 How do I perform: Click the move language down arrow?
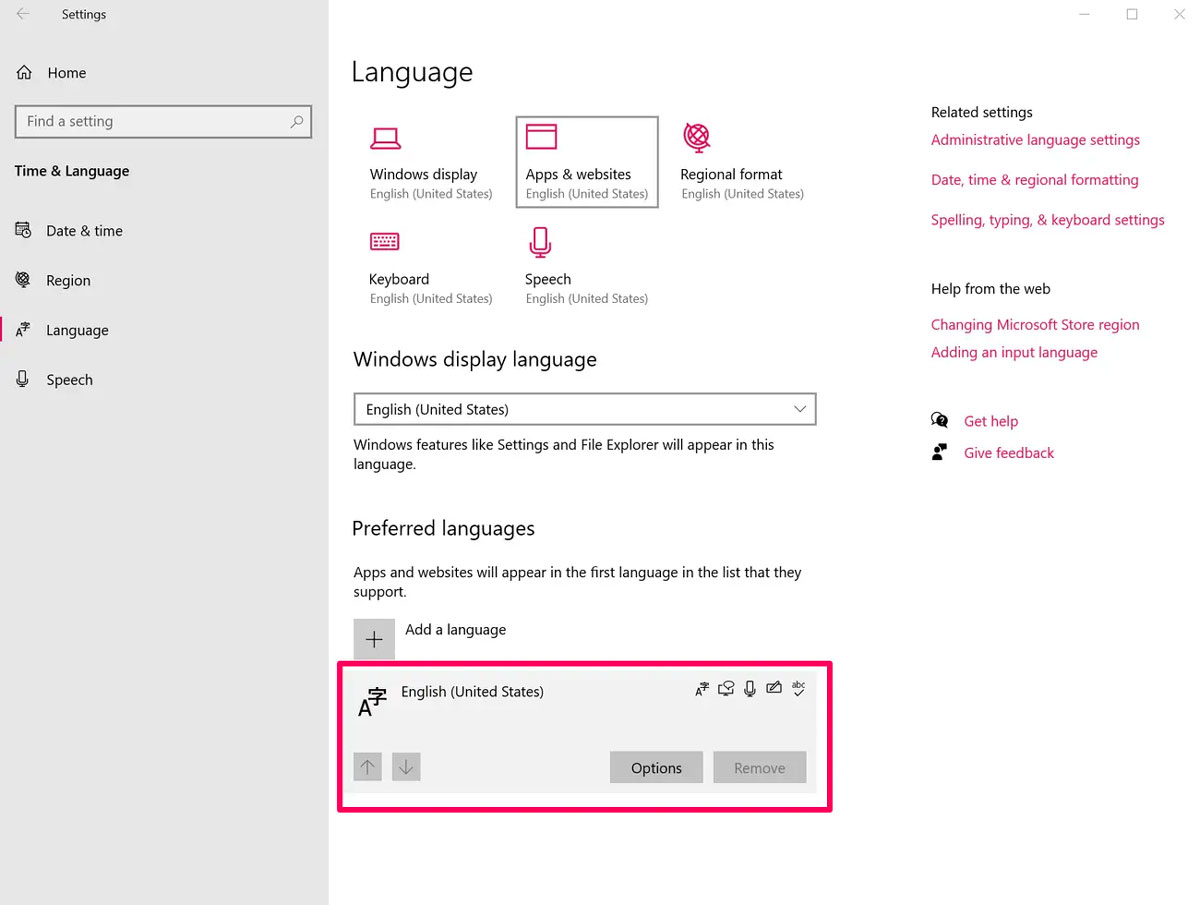406,768
